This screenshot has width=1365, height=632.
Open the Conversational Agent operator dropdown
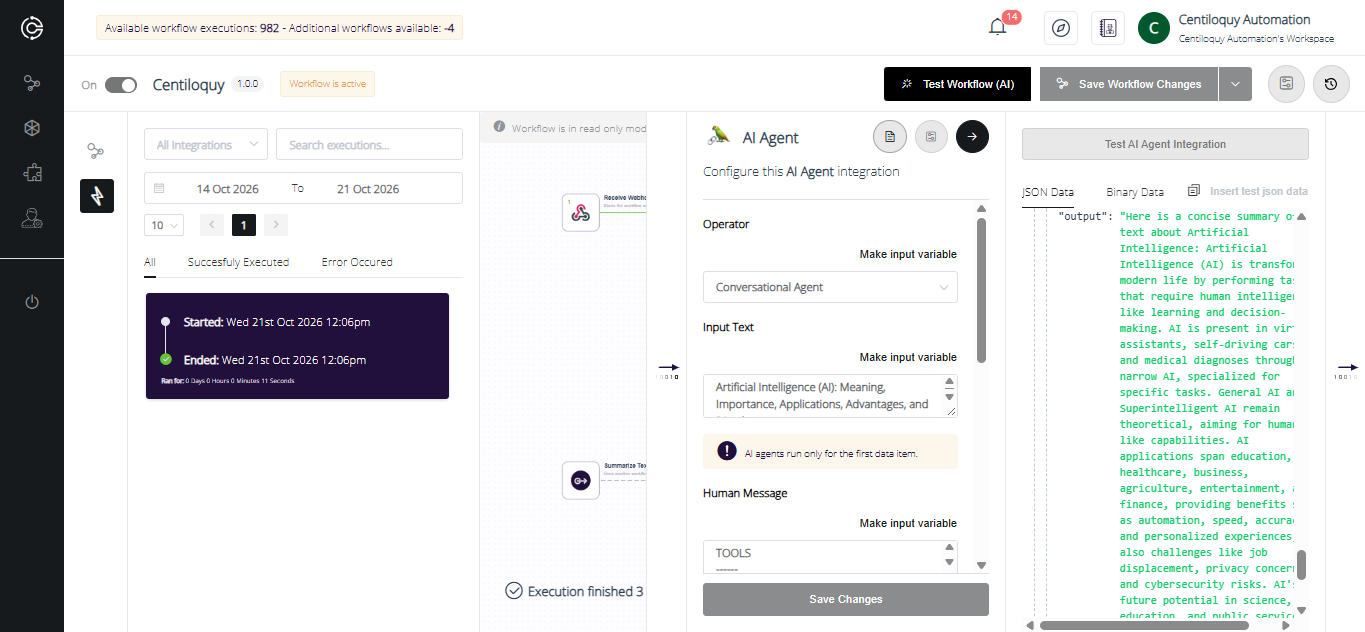[x=830, y=287]
